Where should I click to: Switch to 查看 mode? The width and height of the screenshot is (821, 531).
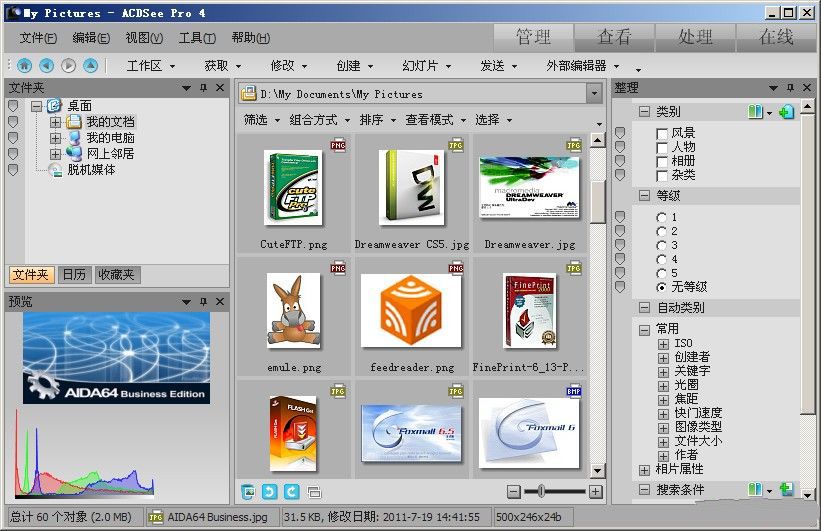pyautogui.click(x=614, y=37)
